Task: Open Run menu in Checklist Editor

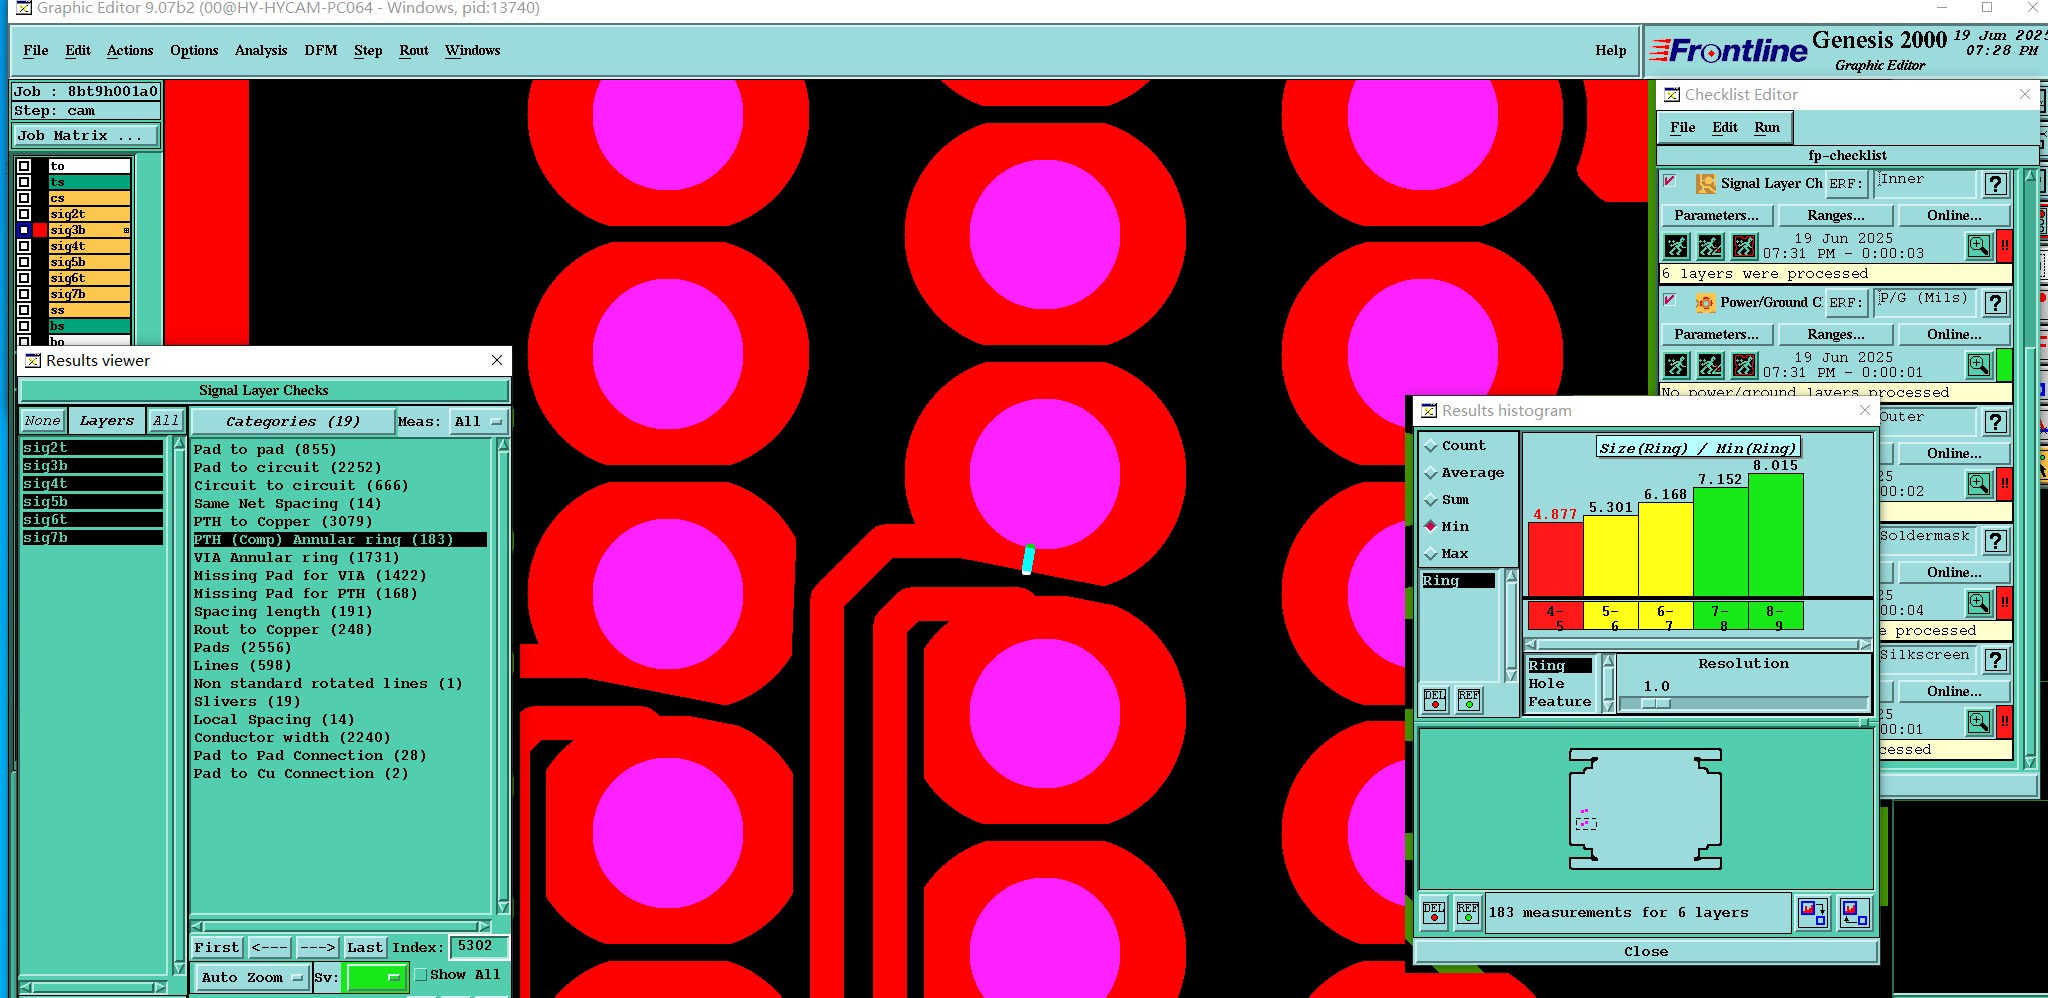Action: coord(1767,128)
